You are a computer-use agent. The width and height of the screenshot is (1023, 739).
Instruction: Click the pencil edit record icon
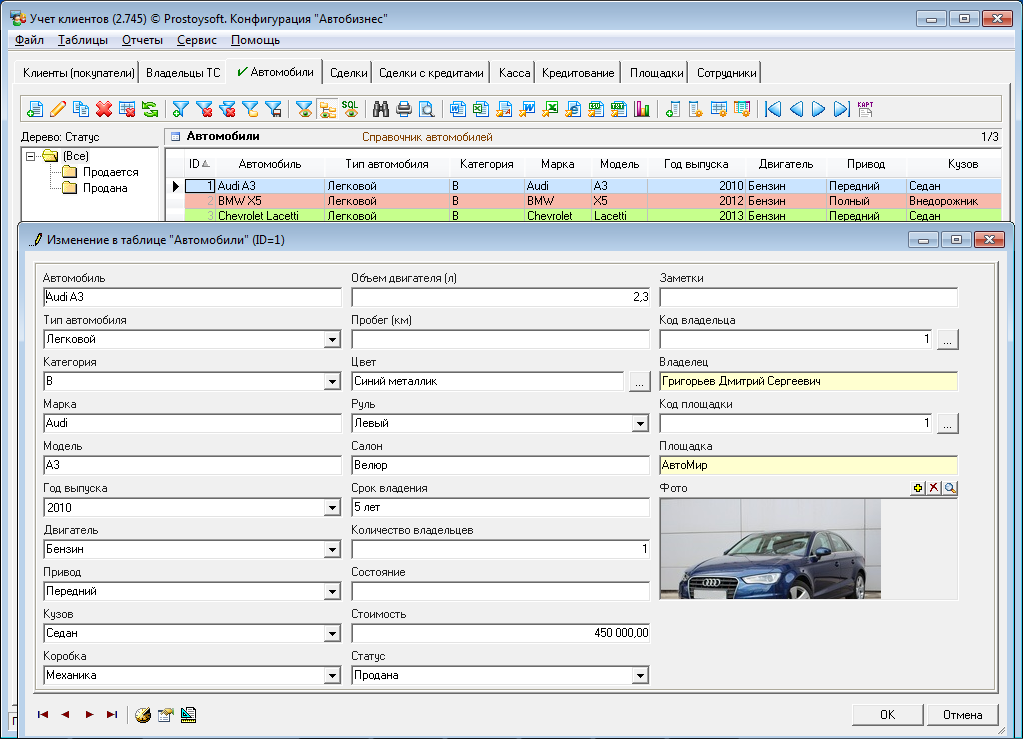58,109
